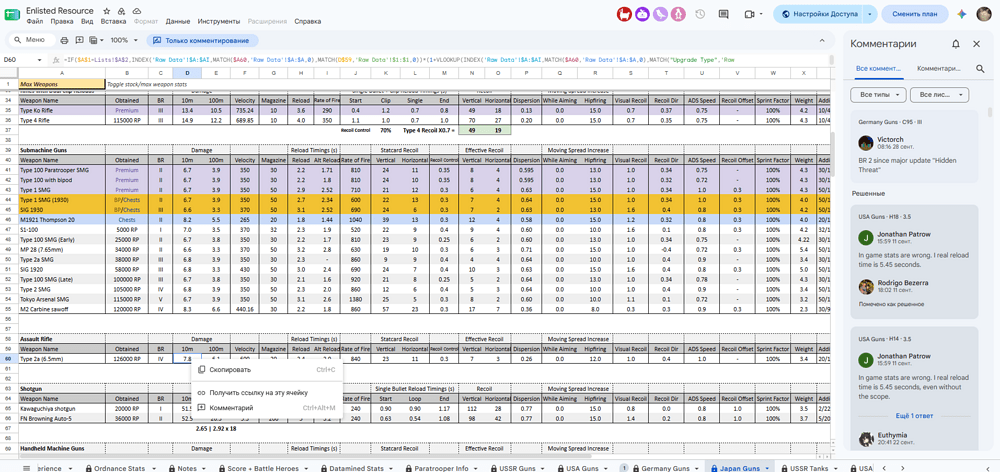Click the fx formula icon
This screenshot has height=472, width=1000.
coord(56,59)
